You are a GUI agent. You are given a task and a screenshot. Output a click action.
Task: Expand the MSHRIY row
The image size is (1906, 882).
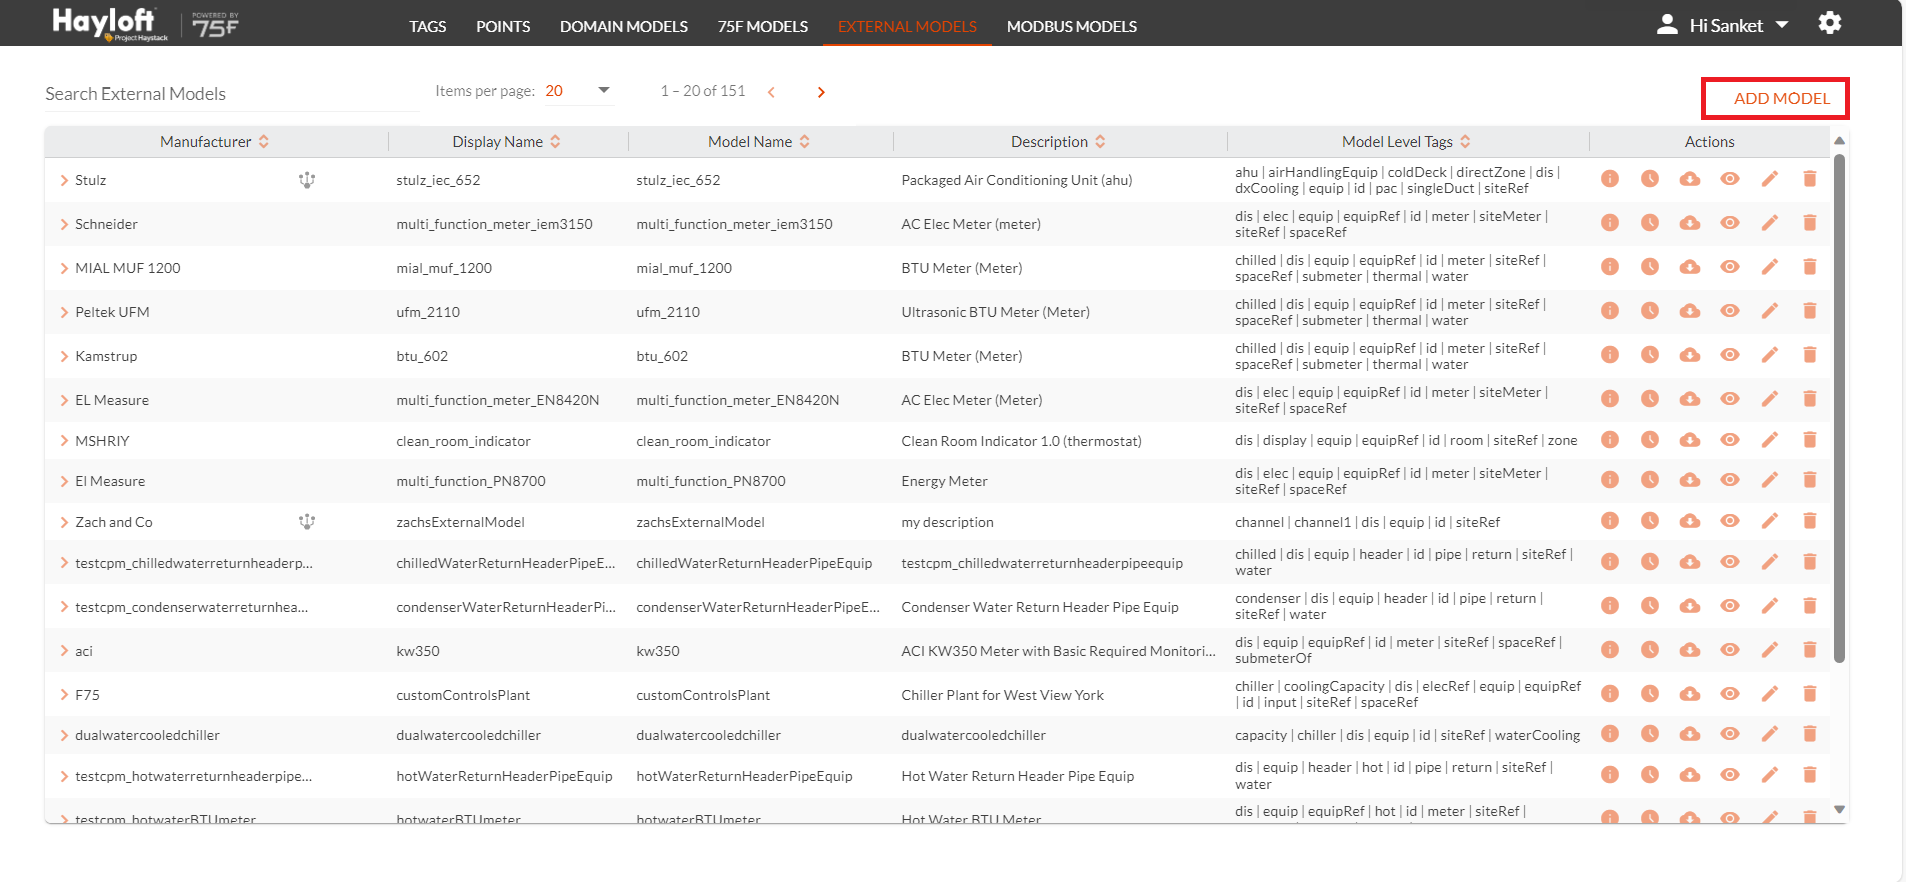tap(64, 441)
